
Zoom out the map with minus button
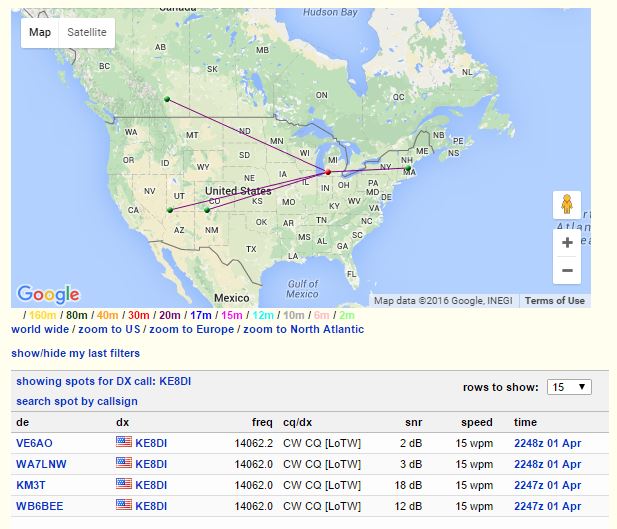pyautogui.click(x=567, y=270)
